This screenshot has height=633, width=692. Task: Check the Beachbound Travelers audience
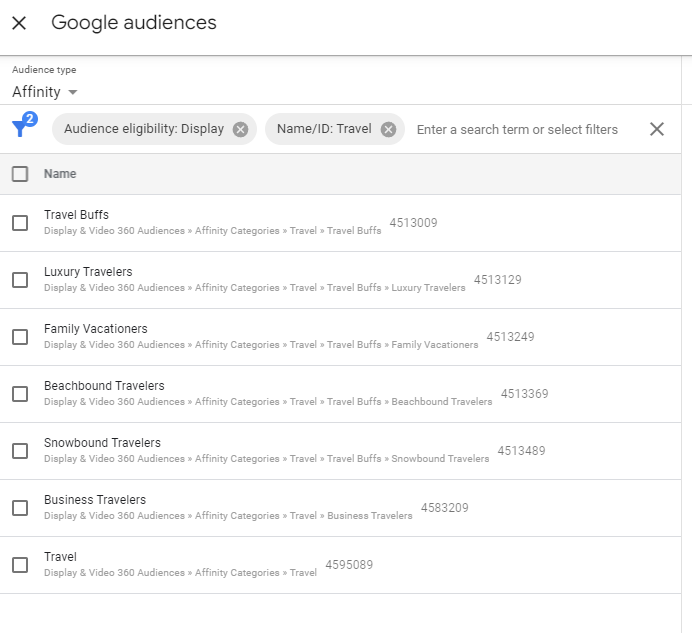pyautogui.click(x=20, y=394)
